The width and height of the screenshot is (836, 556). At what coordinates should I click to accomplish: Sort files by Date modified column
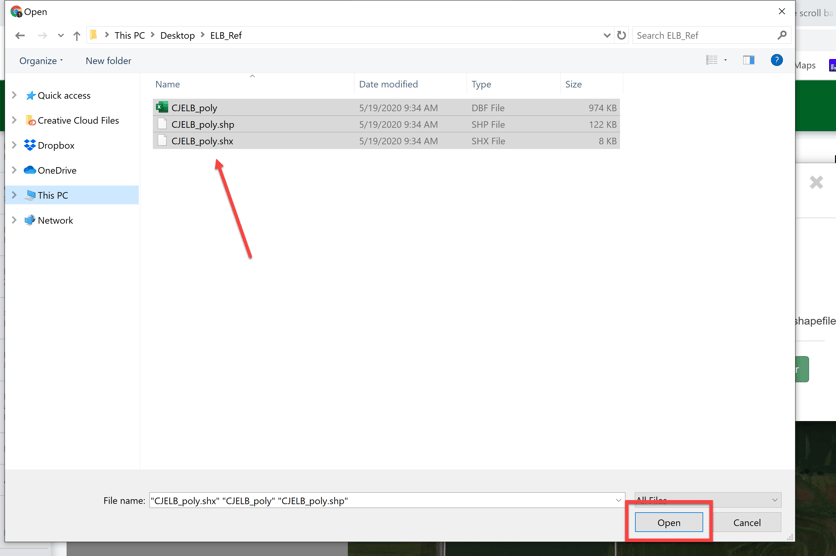pyautogui.click(x=388, y=84)
